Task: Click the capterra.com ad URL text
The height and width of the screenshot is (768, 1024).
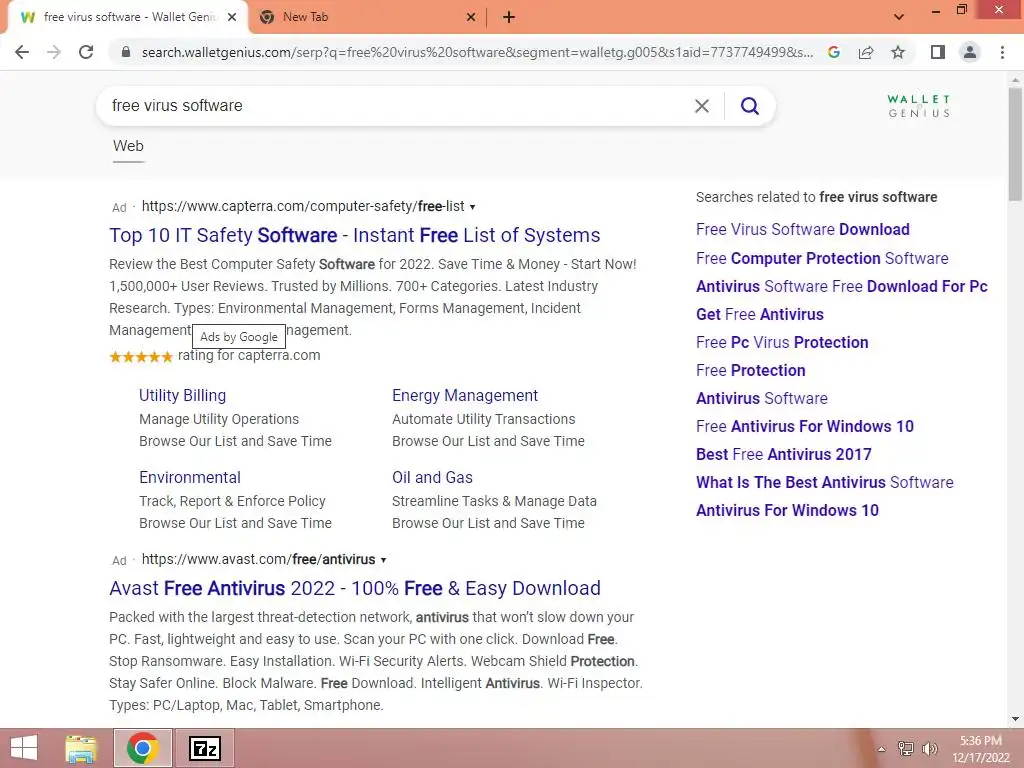Action: click(303, 206)
